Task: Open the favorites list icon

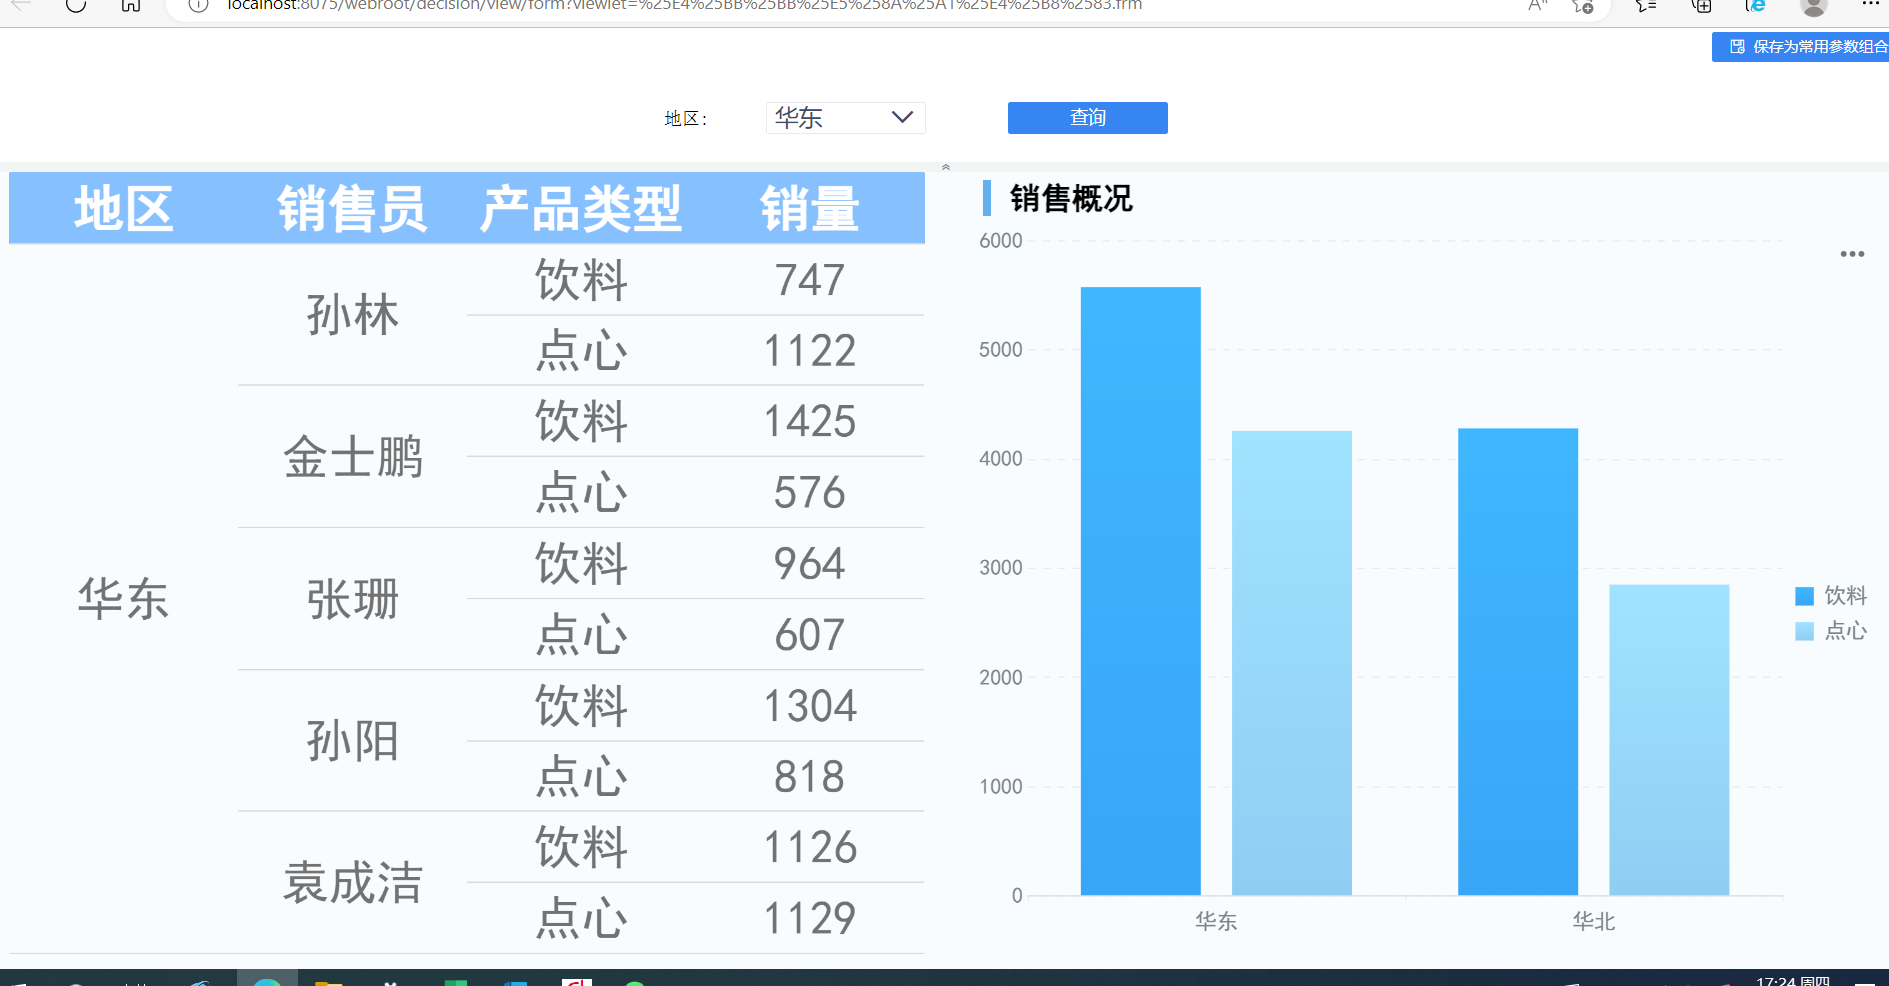Action: 1646,5
